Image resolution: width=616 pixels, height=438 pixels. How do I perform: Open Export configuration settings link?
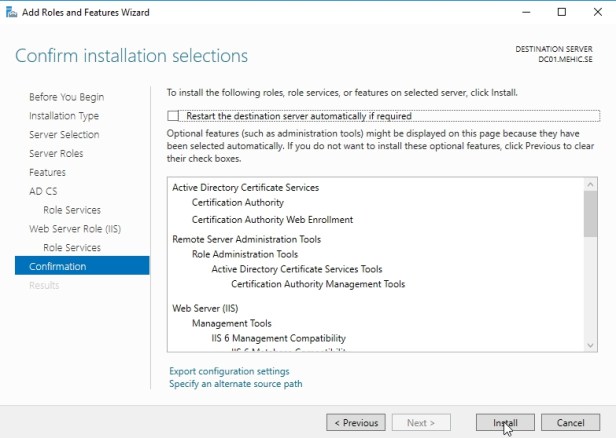click(x=229, y=371)
